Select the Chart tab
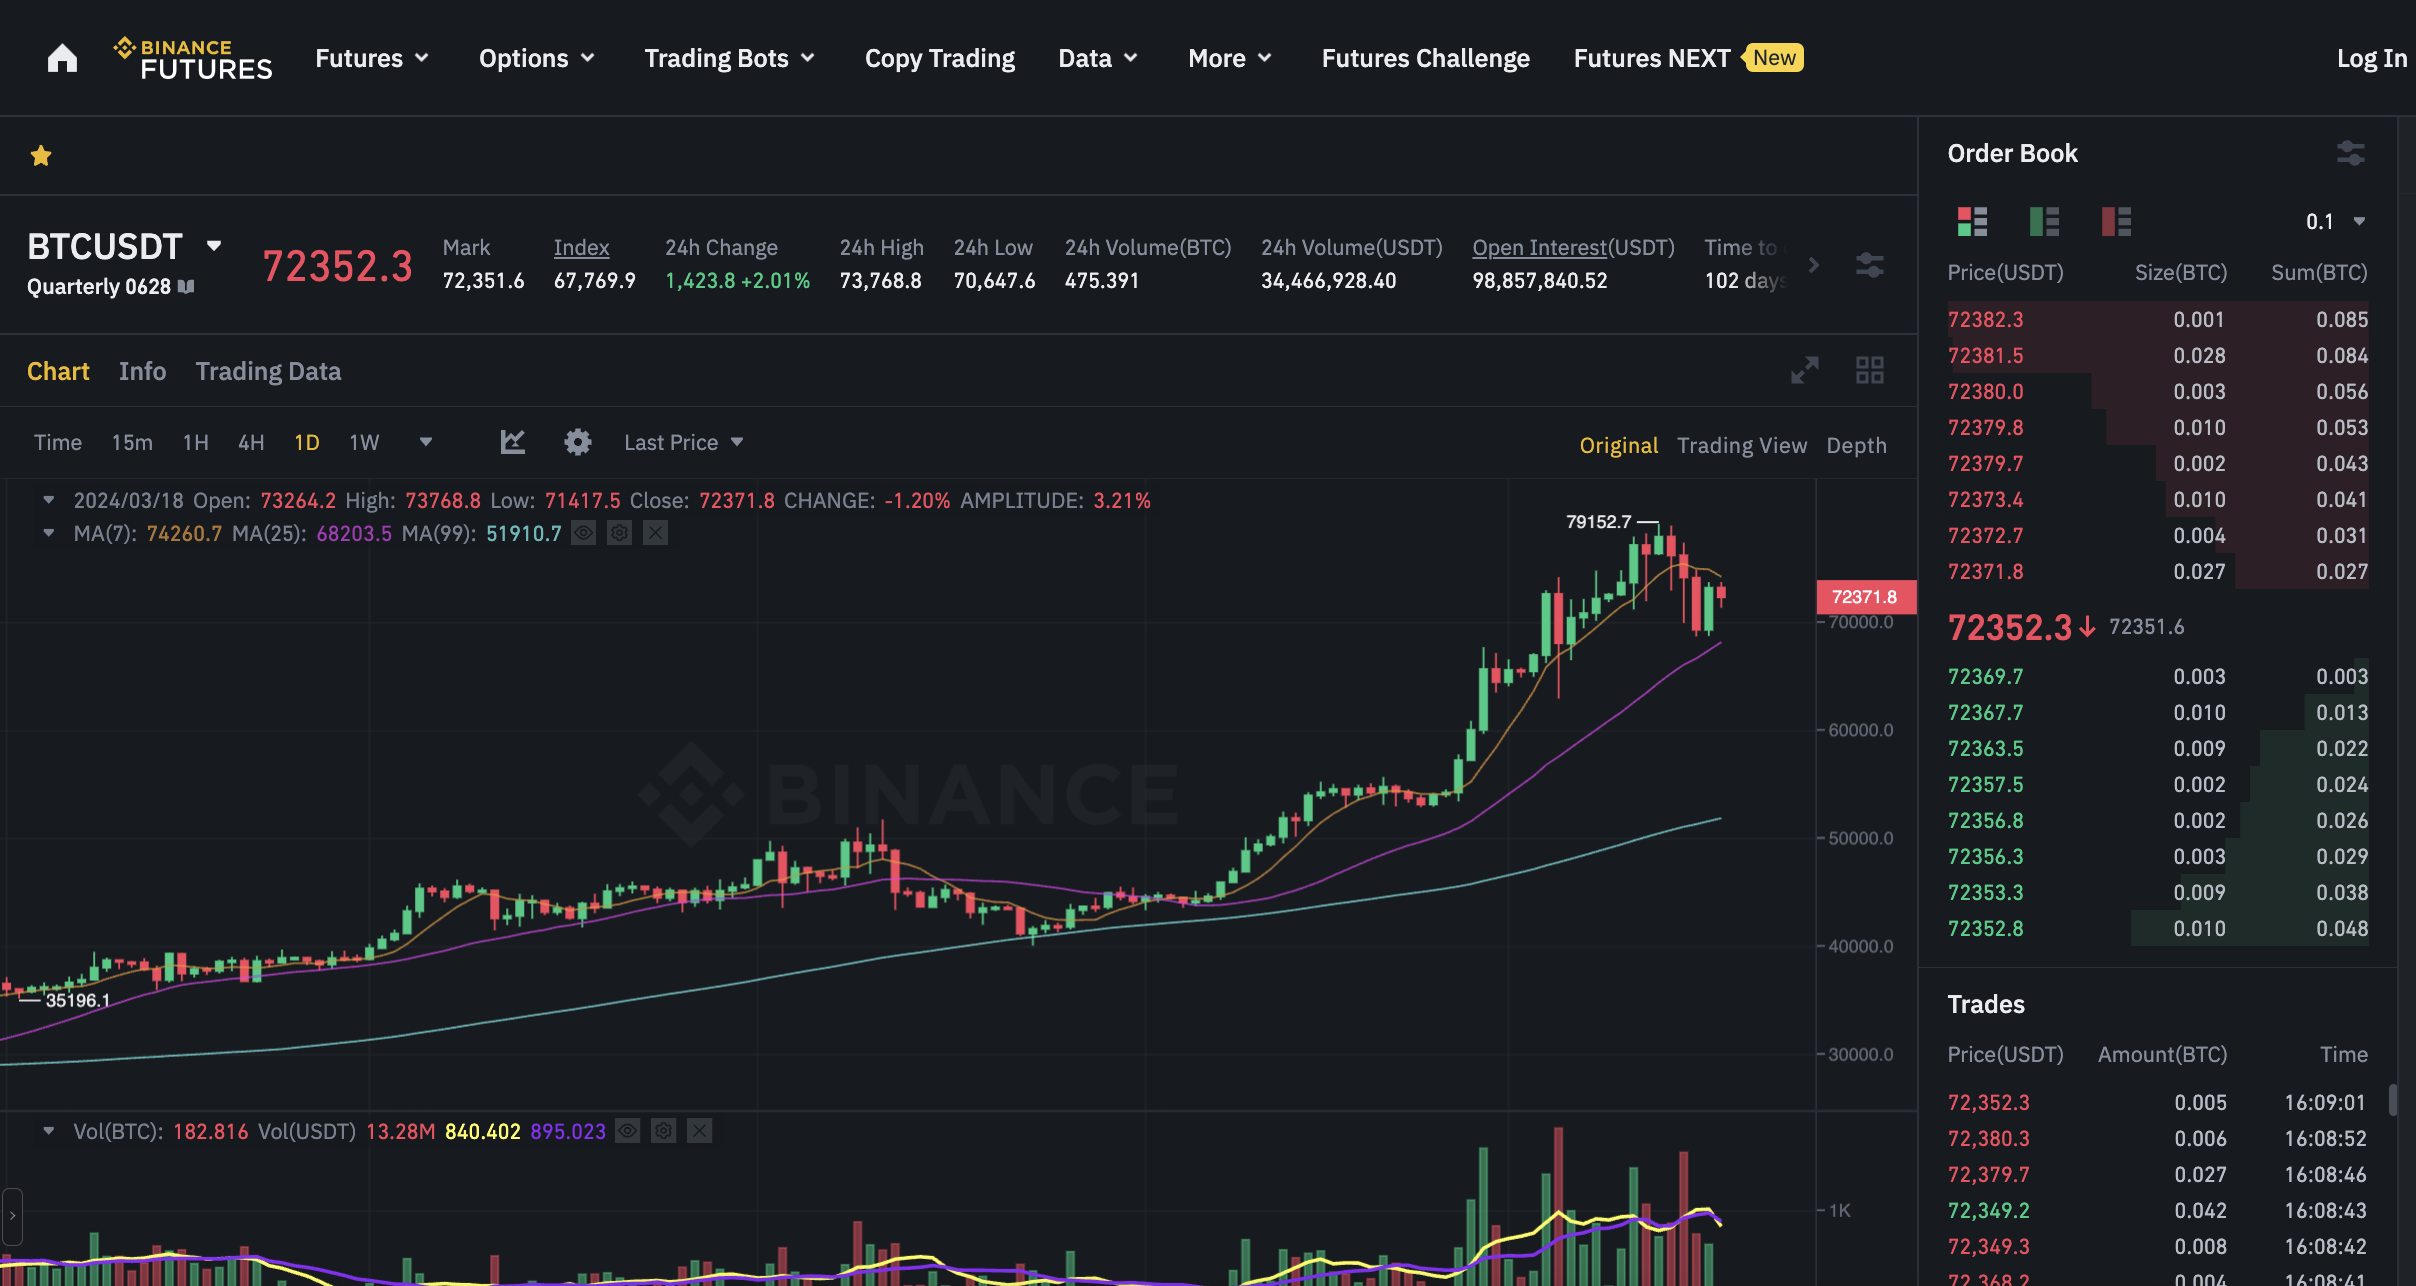This screenshot has width=2416, height=1286. point(58,371)
